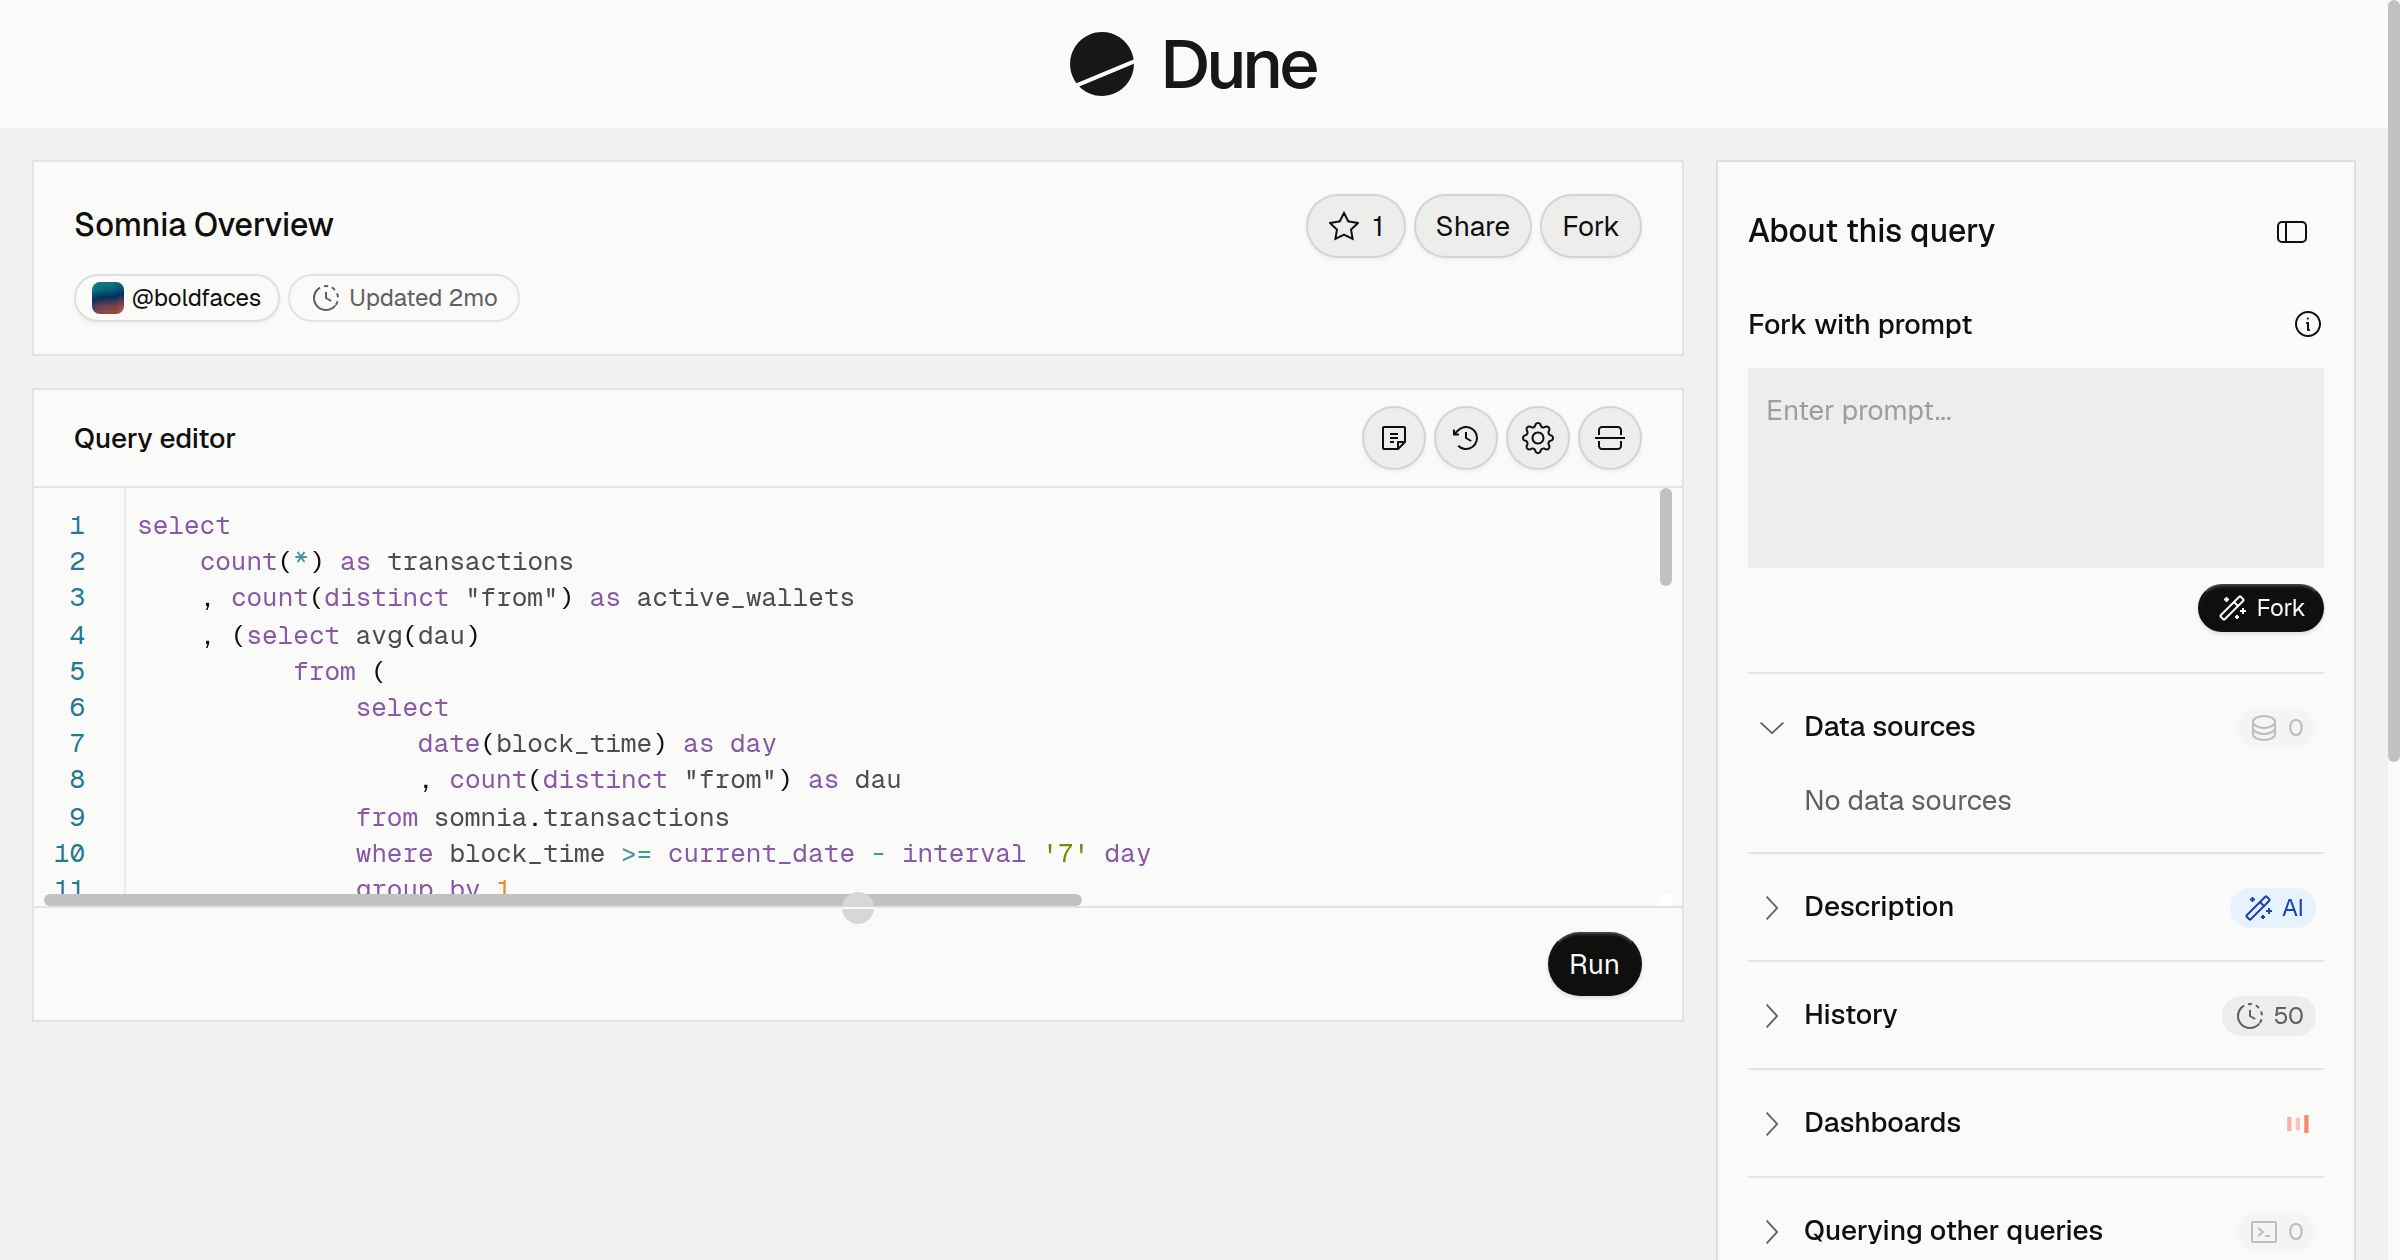The height and width of the screenshot is (1260, 2400).
Task: Click the Dashboards bar chart icon
Action: pos(2297,1123)
